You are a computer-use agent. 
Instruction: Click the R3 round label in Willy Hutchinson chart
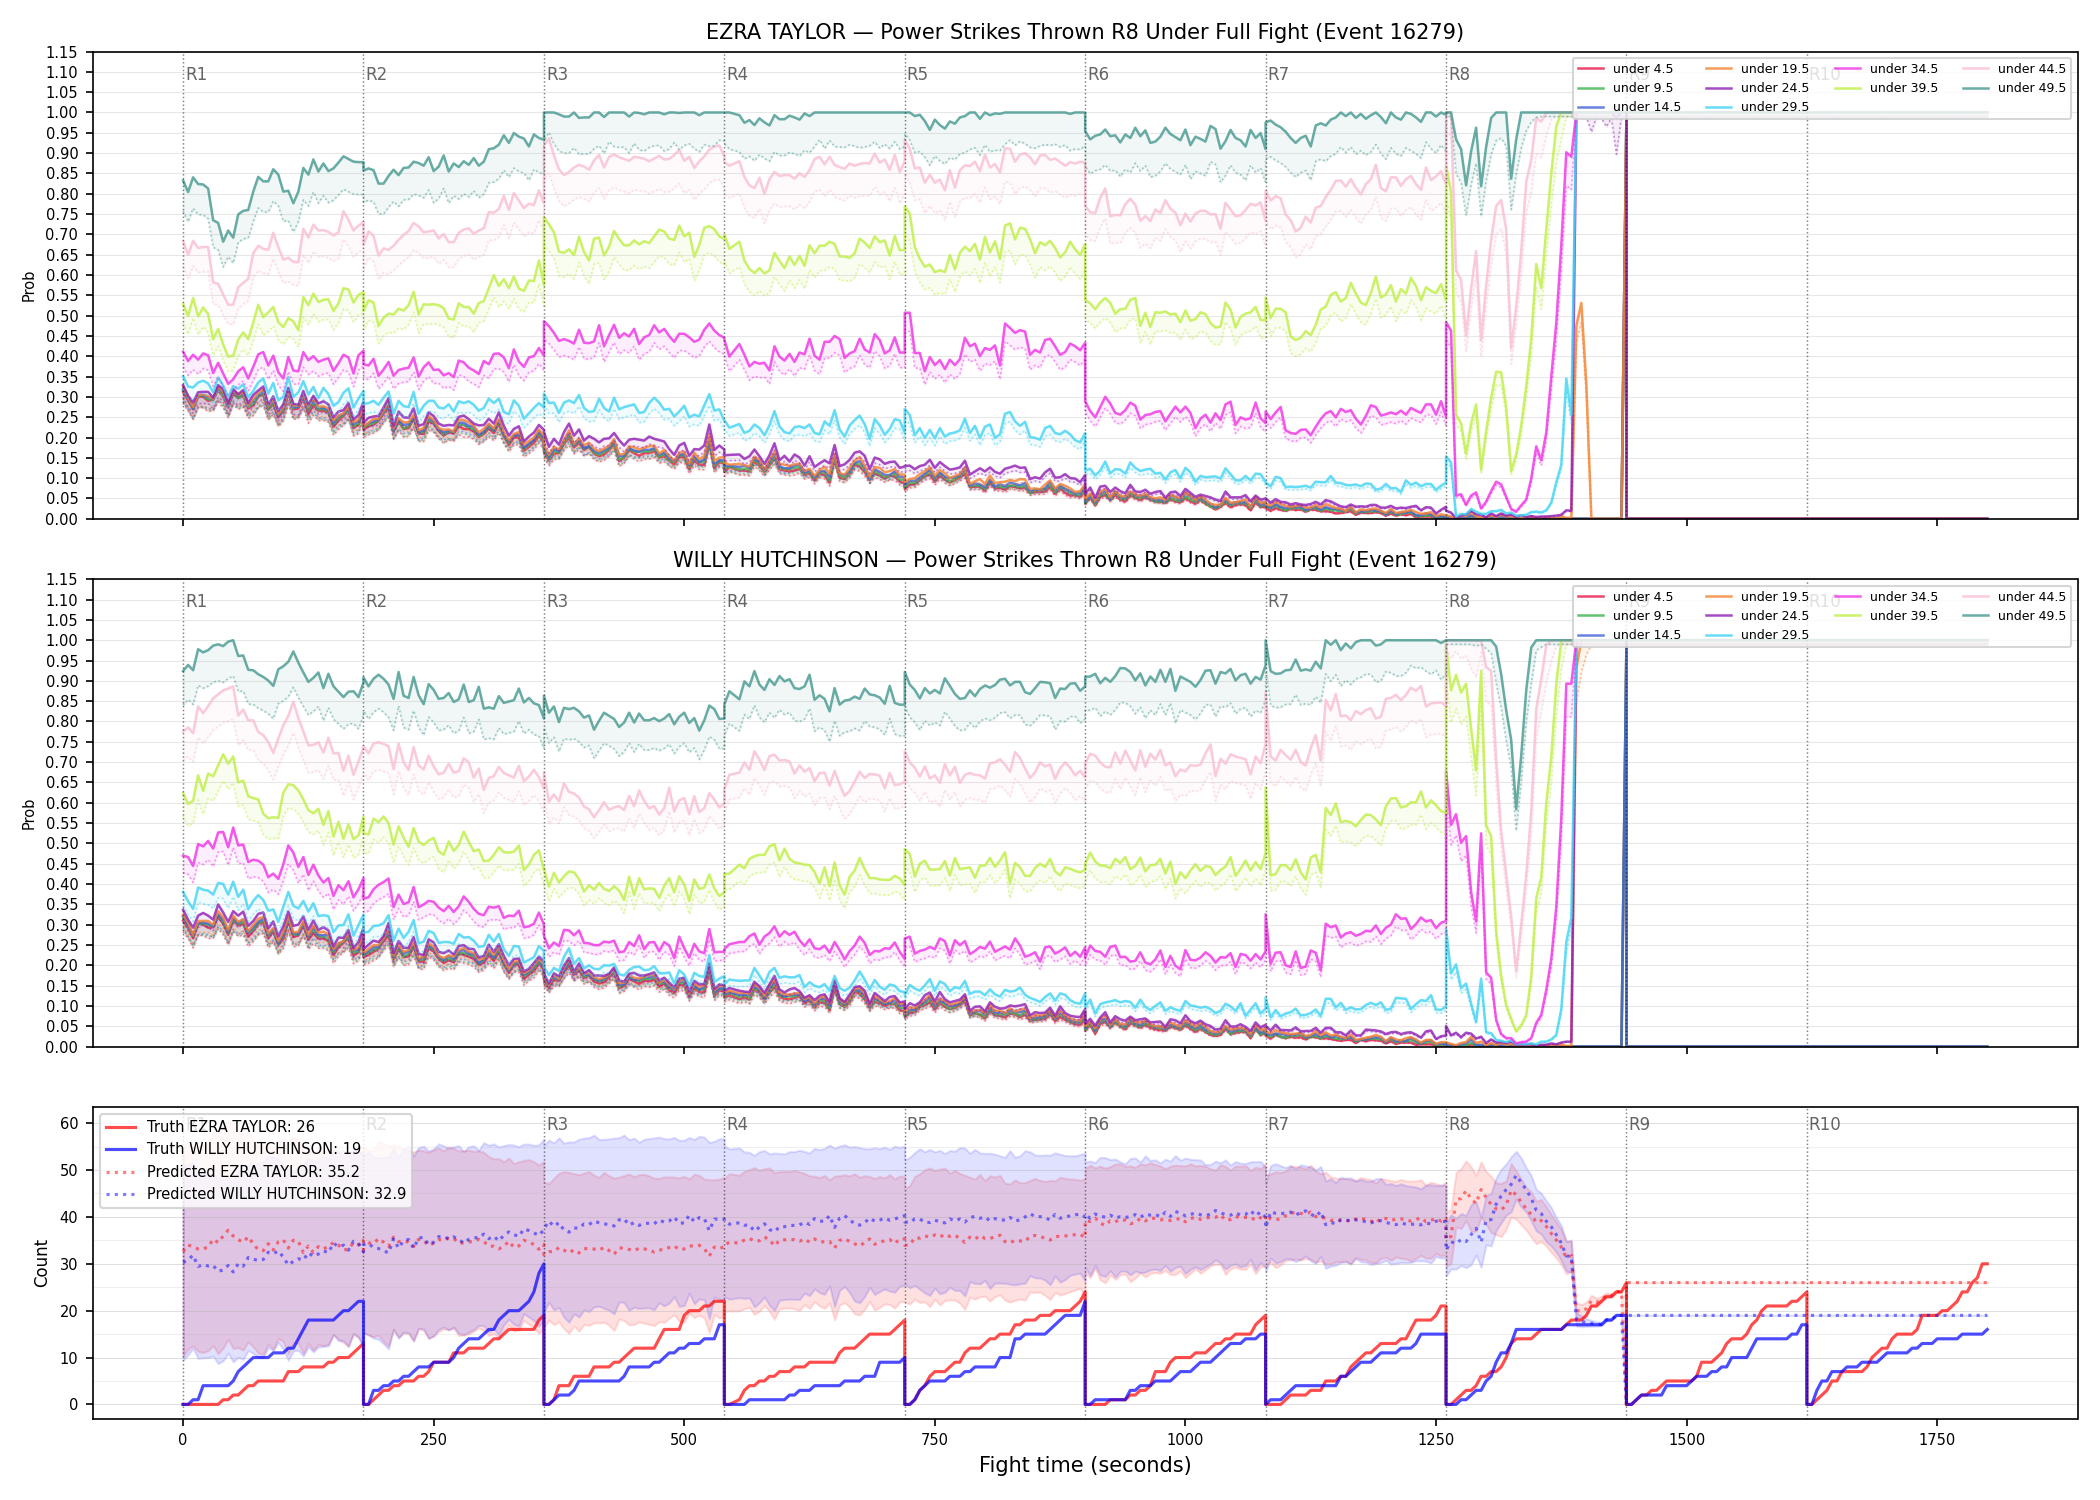click(x=557, y=601)
